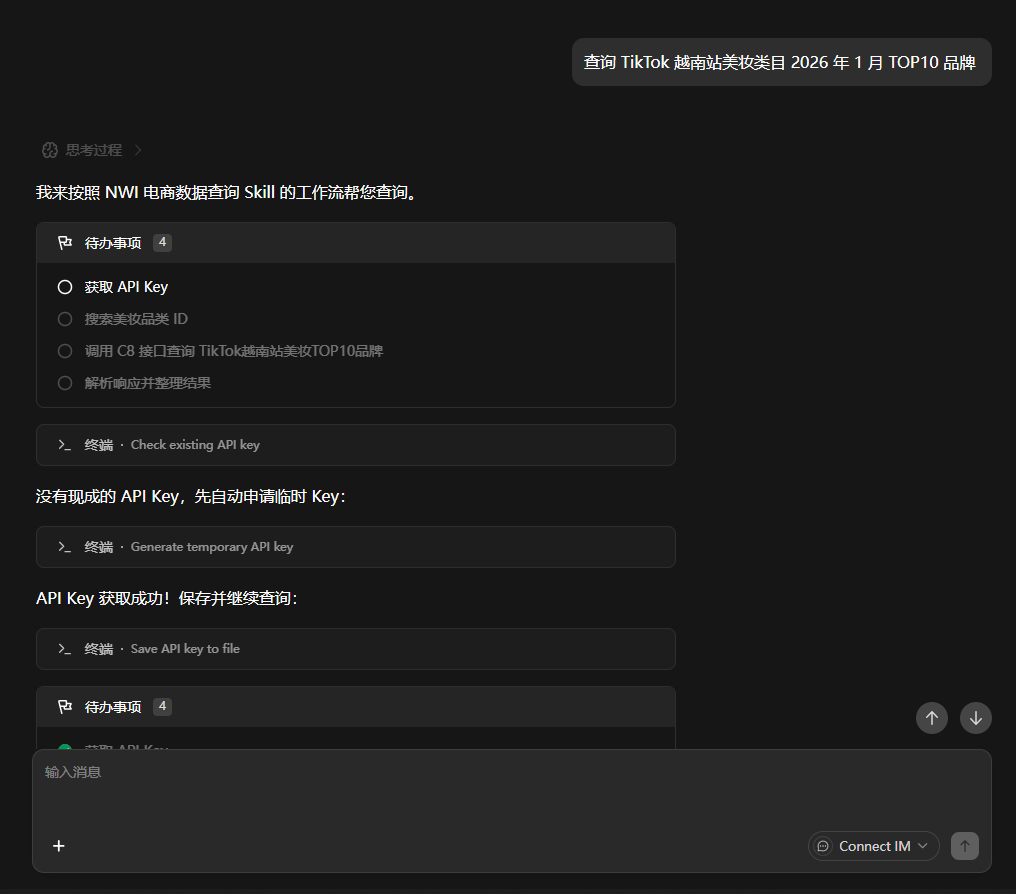The height and width of the screenshot is (894, 1016).
Task: Click the 解析响应并整理结果 todo item text
Action: click(x=148, y=383)
